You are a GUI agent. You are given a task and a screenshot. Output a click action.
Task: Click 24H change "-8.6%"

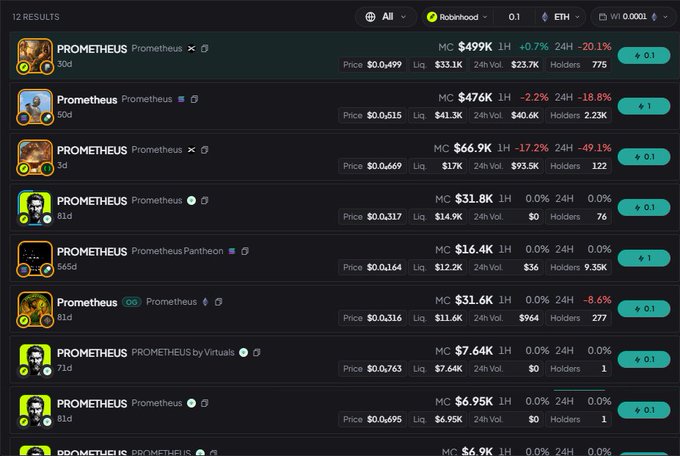(x=597, y=300)
